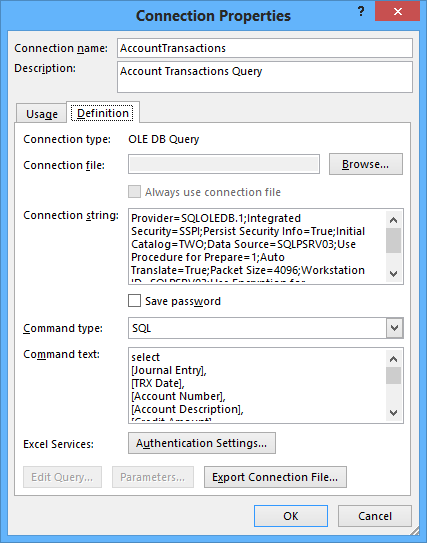Viewport: 427px width, 543px height.
Task: Click Export Connection File button
Action: click(275, 477)
